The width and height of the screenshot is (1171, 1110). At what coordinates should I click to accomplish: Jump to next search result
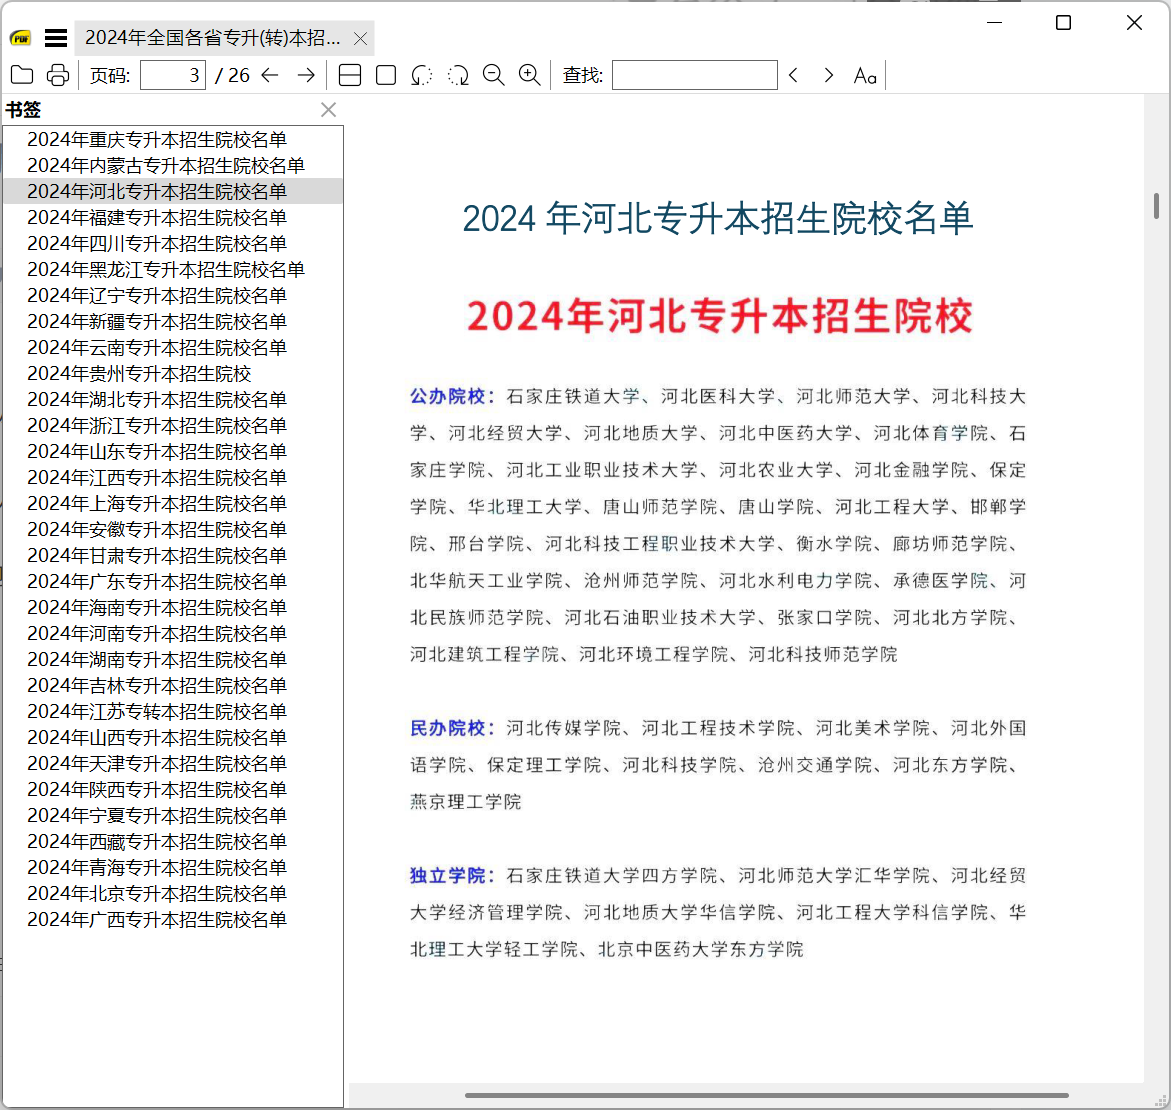coord(828,74)
